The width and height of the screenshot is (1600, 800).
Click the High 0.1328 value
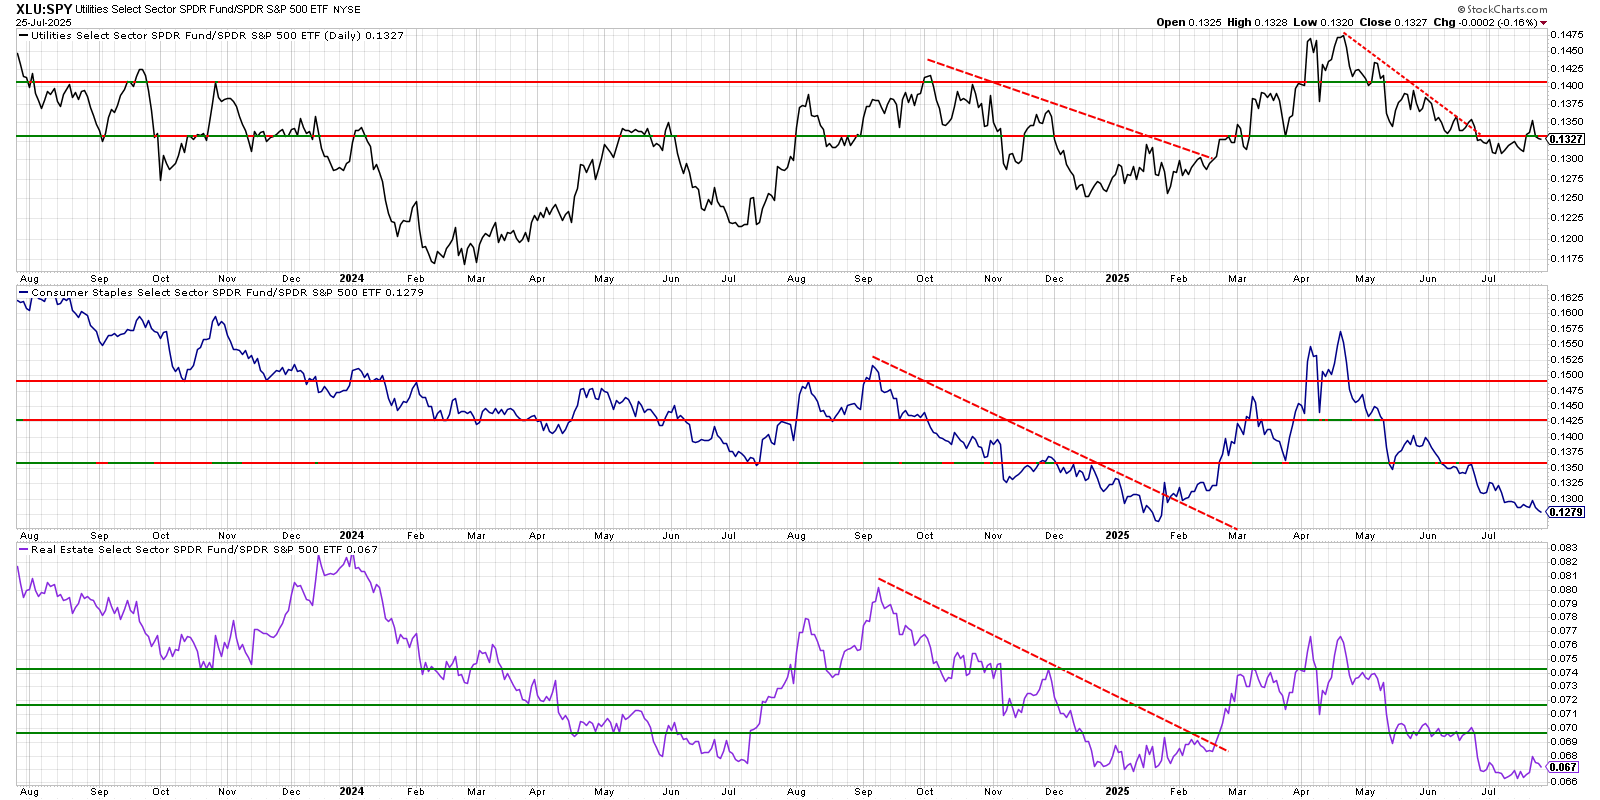click(1257, 22)
